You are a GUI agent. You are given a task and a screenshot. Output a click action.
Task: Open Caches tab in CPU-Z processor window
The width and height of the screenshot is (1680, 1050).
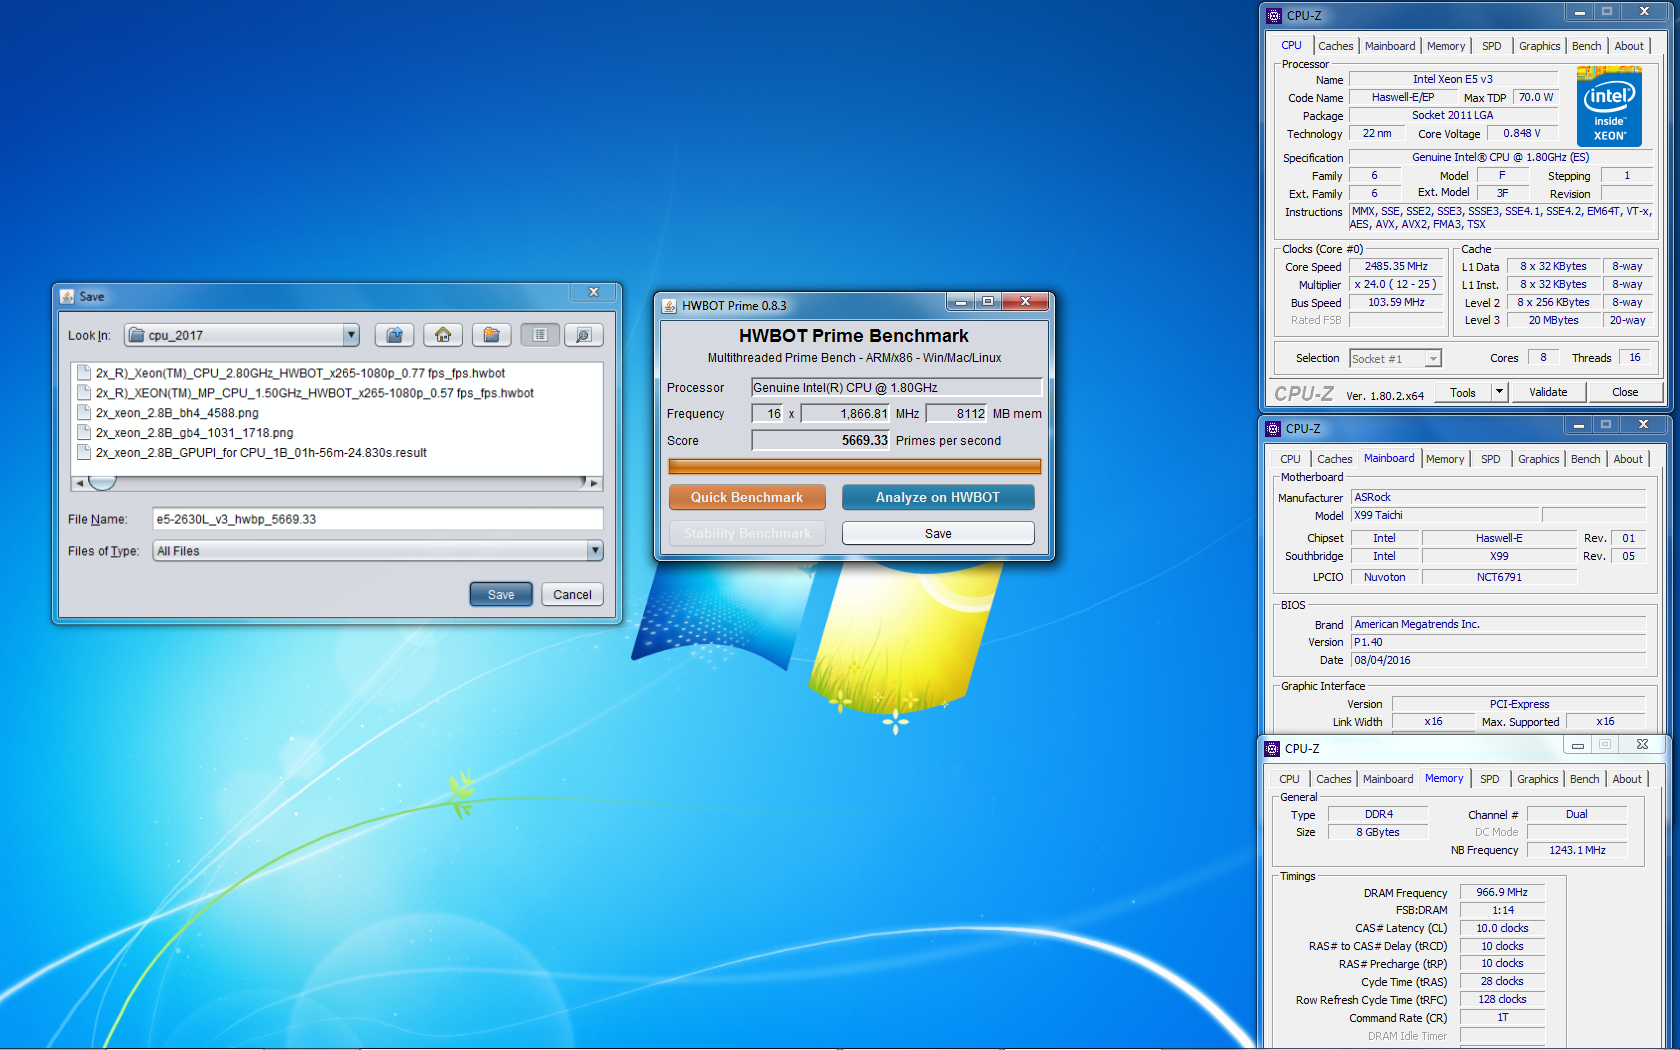click(x=1335, y=46)
